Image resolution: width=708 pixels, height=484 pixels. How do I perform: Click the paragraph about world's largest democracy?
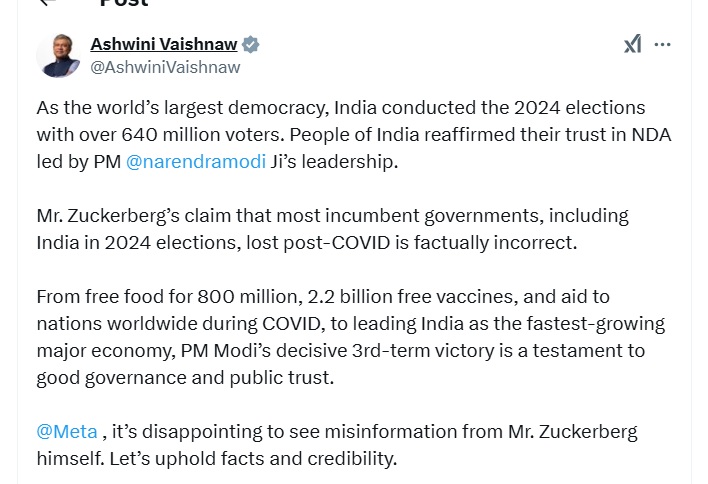pos(354,135)
